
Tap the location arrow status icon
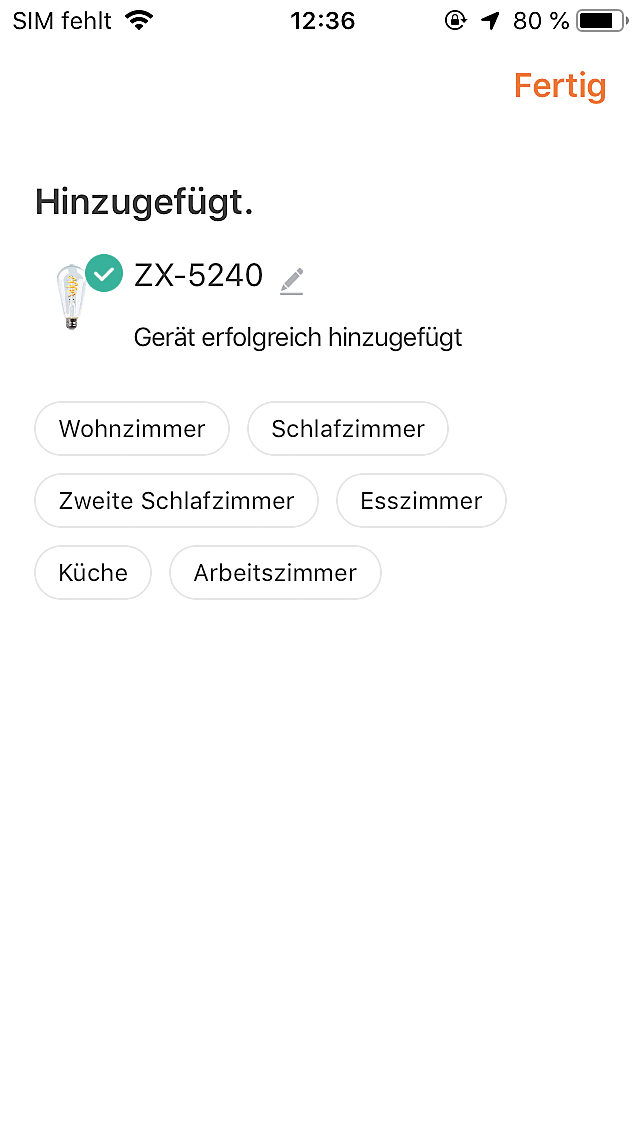pyautogui.click(x=489, y=20)
